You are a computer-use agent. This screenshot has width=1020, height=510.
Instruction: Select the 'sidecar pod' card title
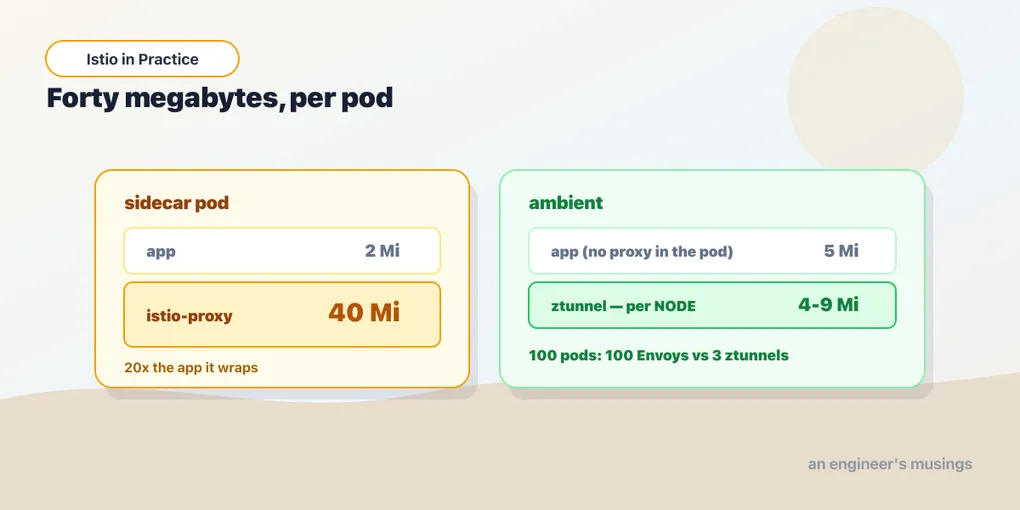tap(176, 203)
